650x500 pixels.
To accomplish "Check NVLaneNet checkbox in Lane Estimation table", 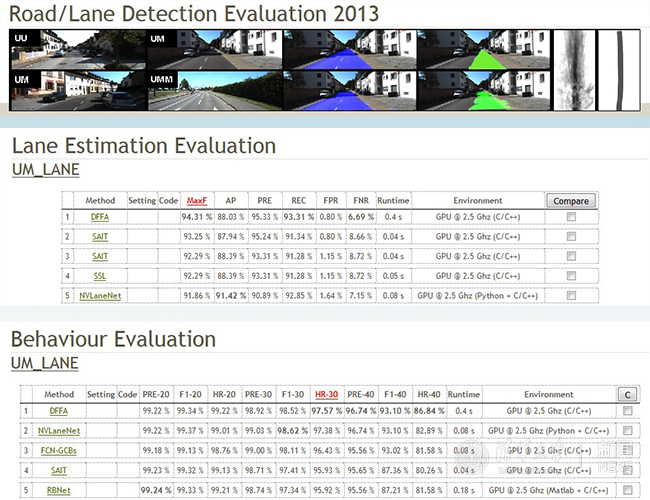I will click(x=571, y=296).
